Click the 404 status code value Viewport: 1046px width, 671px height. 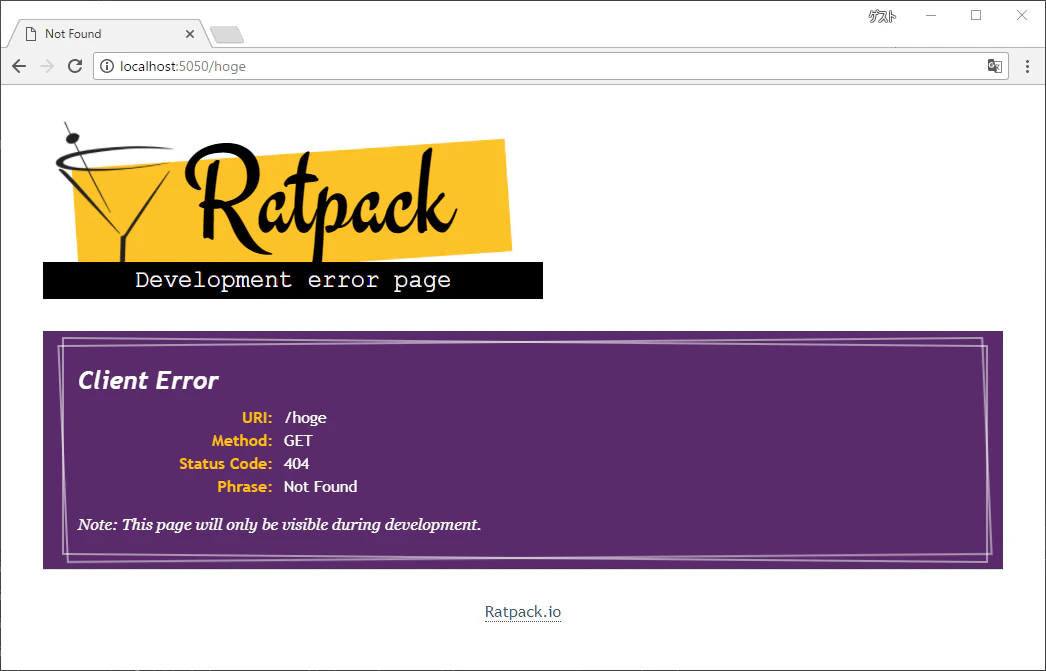point(297,464)
